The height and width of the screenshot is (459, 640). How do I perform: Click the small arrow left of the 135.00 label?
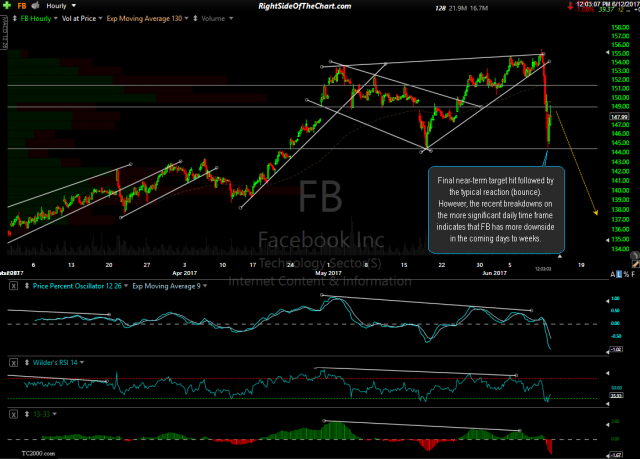(607, 240)
